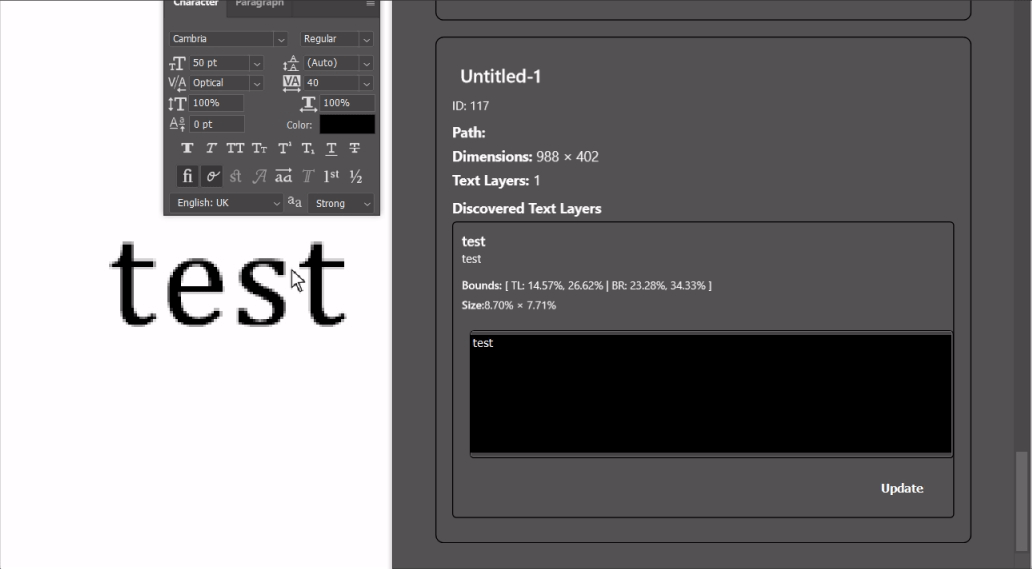Click the tracking VA icon

click(x=291, y=83)
